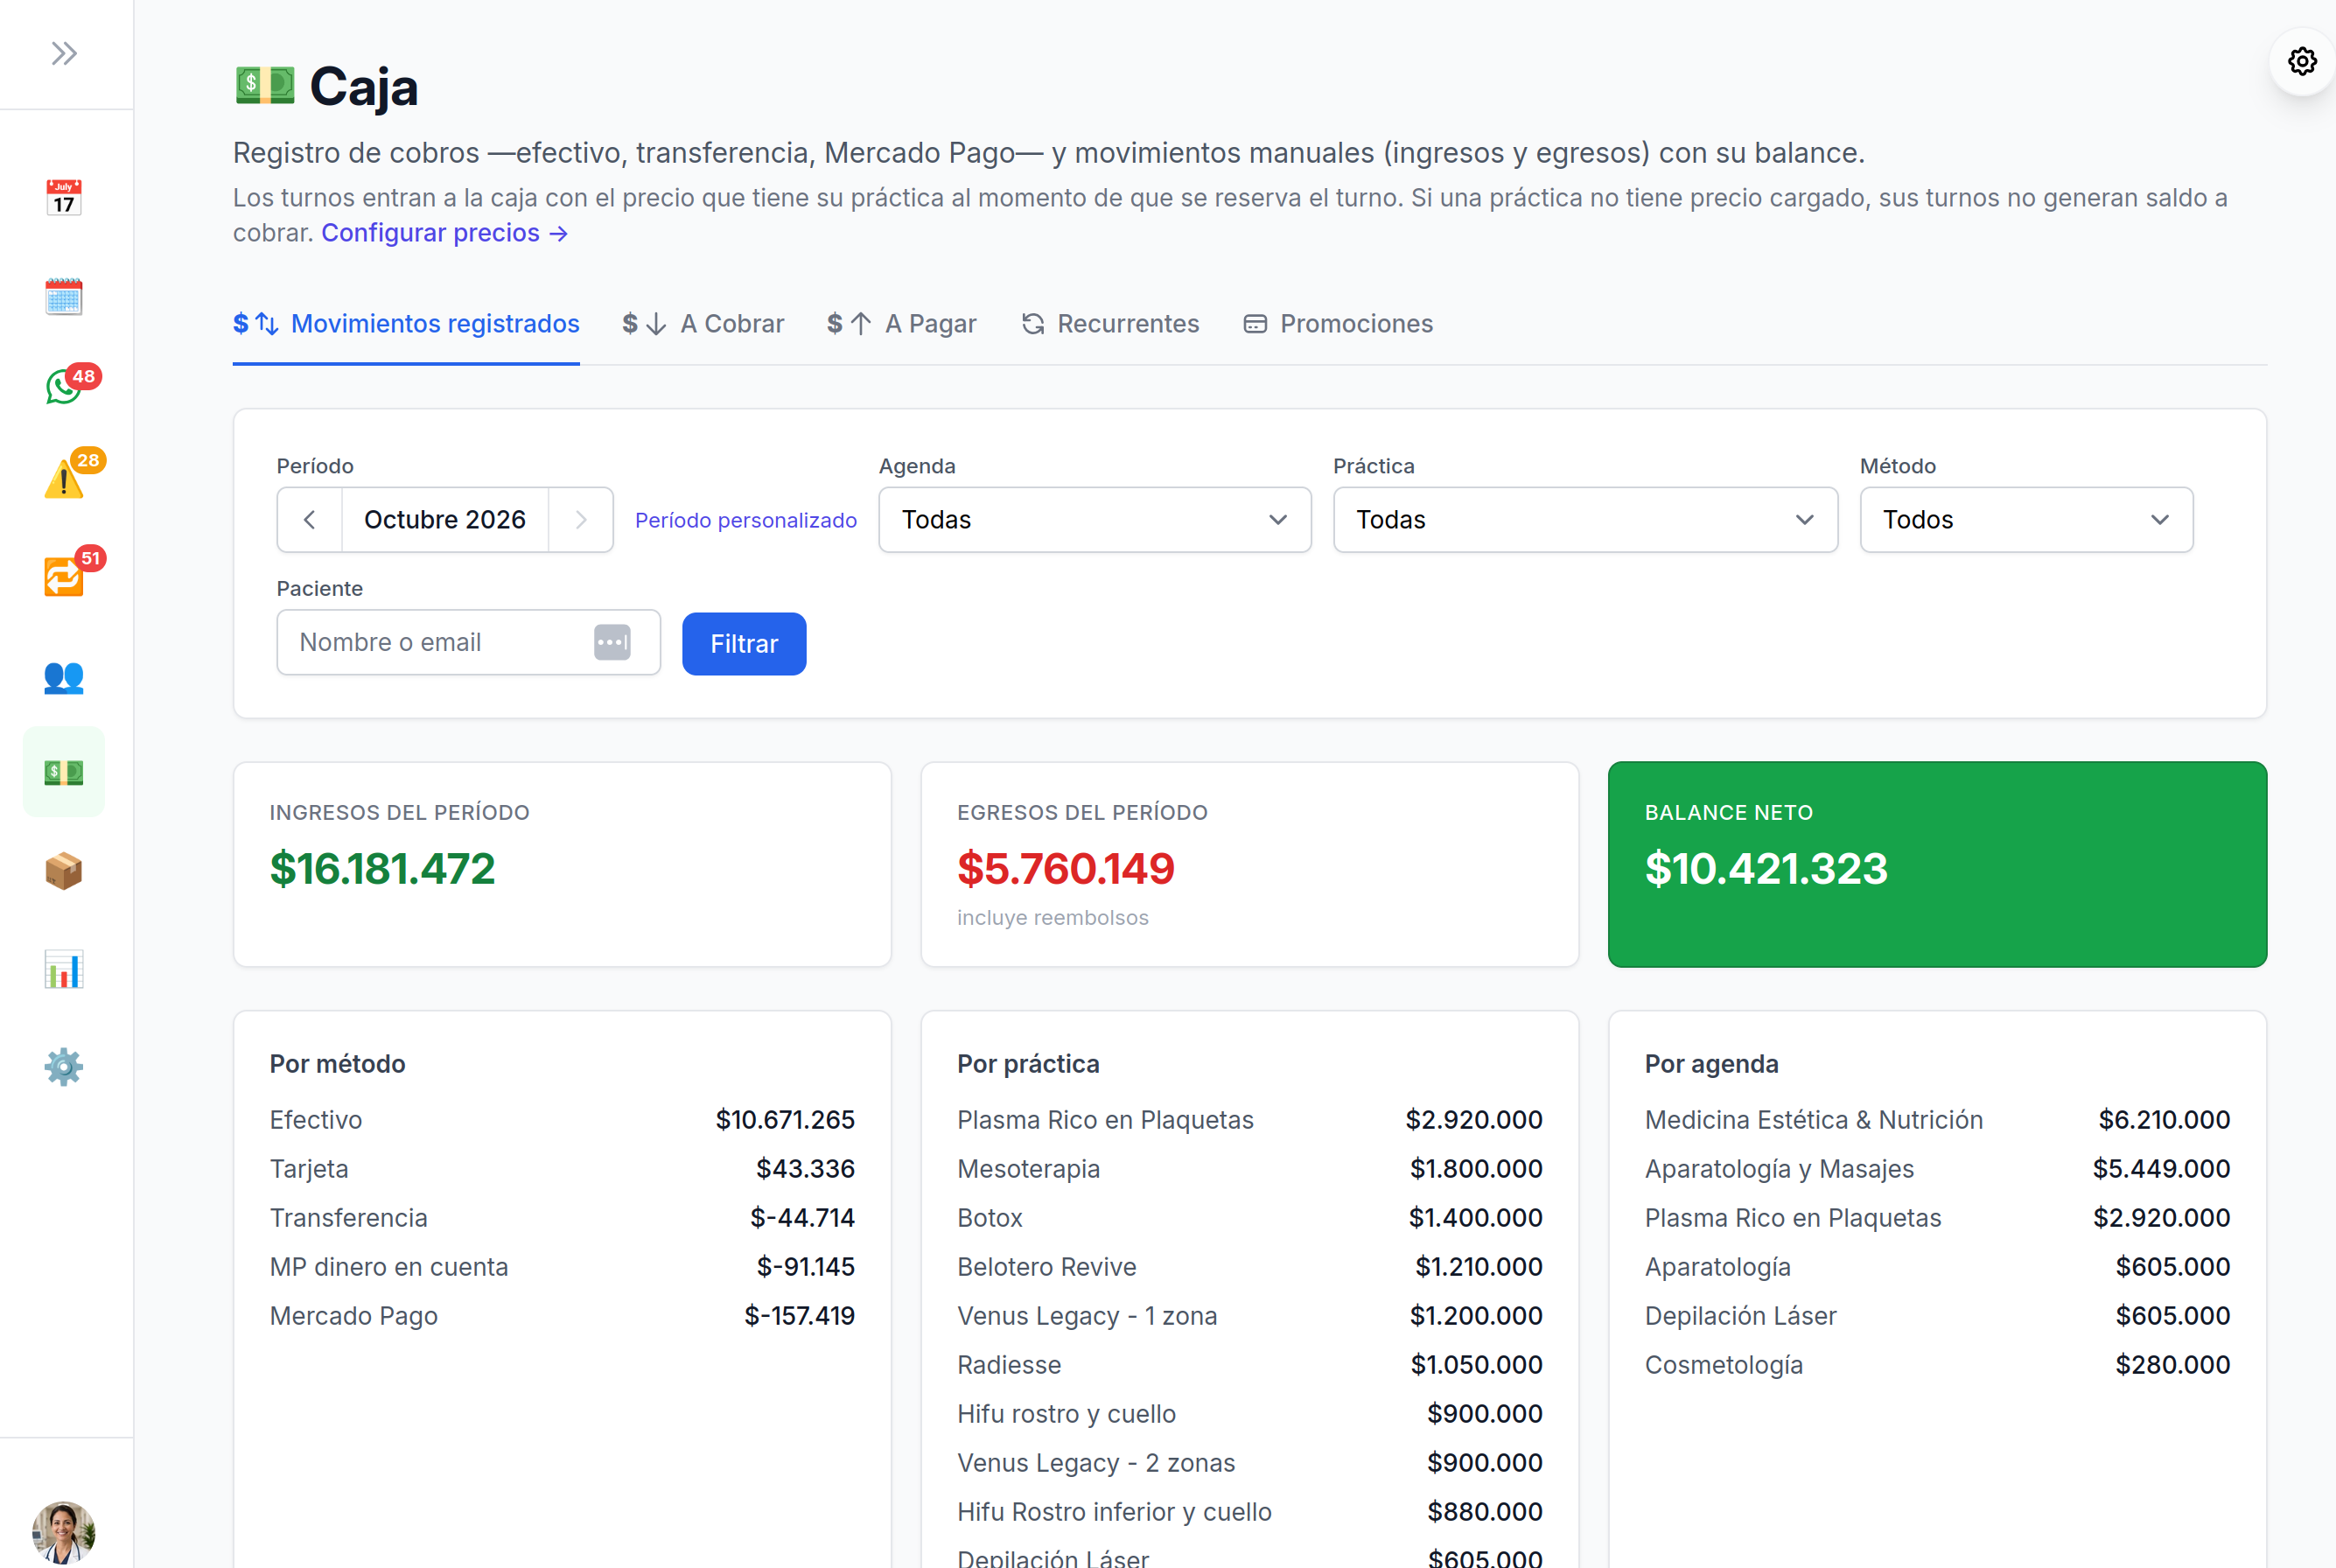The height and width of the screenshot is (1568, 2336).
Task: Click the Ingresos del período amount $16.181.472
Action: (382, 868)
